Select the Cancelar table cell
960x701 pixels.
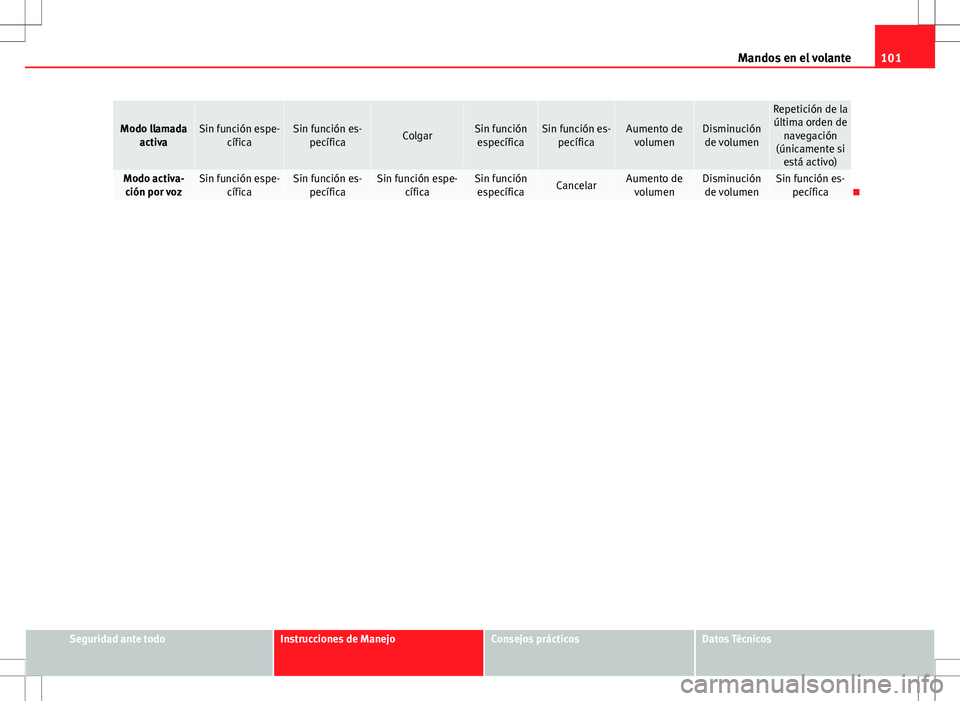coord(576,185)
